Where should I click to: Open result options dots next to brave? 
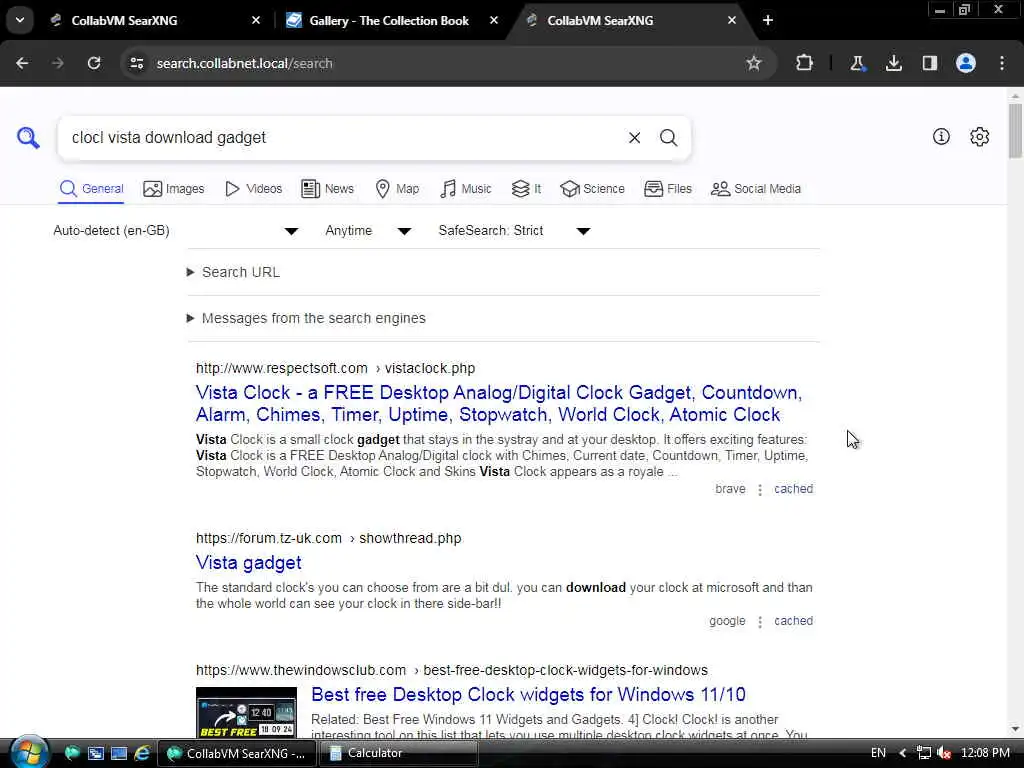pyautogui.click(x=760, y=490)
